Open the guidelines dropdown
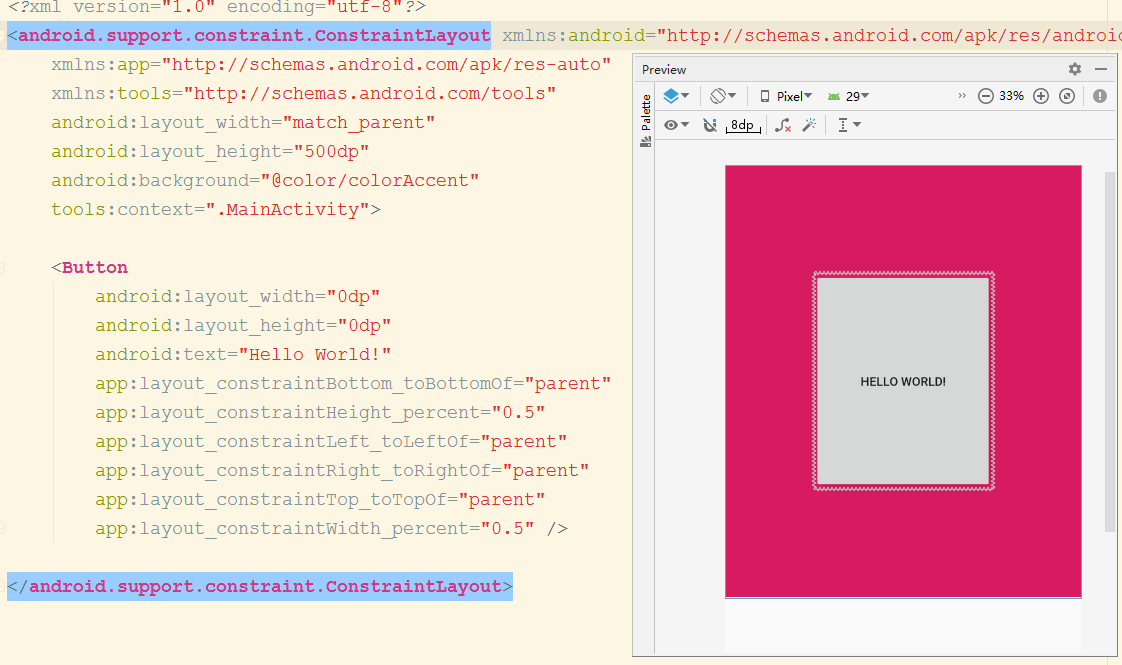The image size is (1122, 665). point(849,125)
